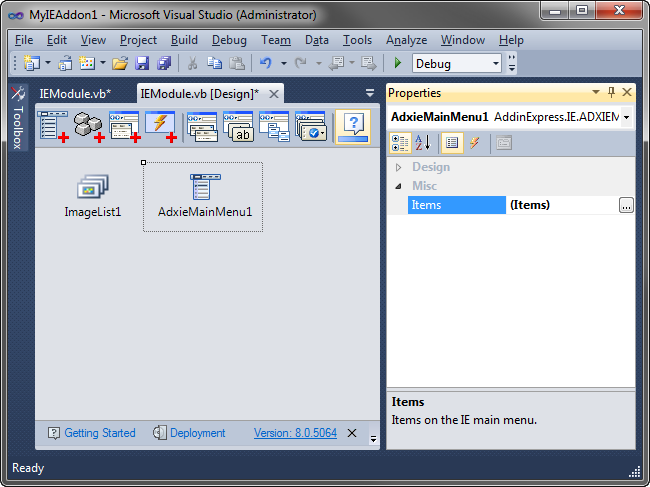Click the Copy icon in the toolbar
Viewport: 650px width, 487px height.
click(x=214, y=63)
